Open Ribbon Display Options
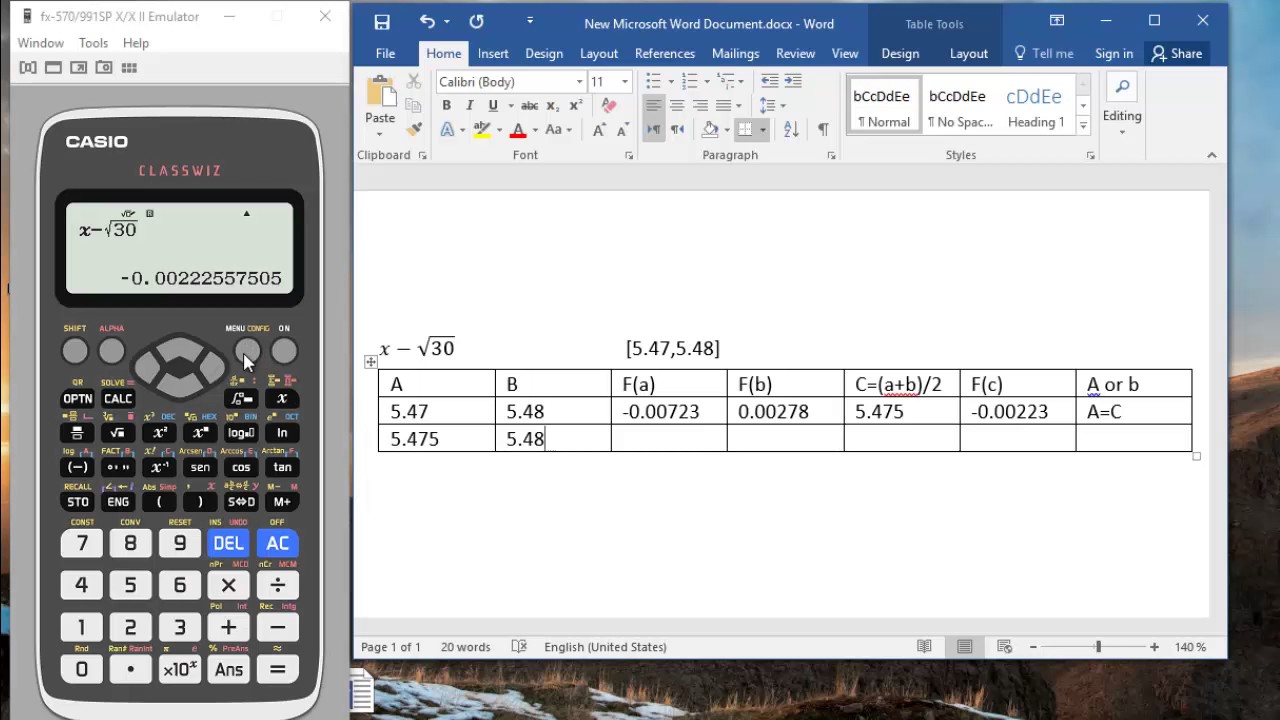Screen dimensions: 1280x720 coord(1057,20)
